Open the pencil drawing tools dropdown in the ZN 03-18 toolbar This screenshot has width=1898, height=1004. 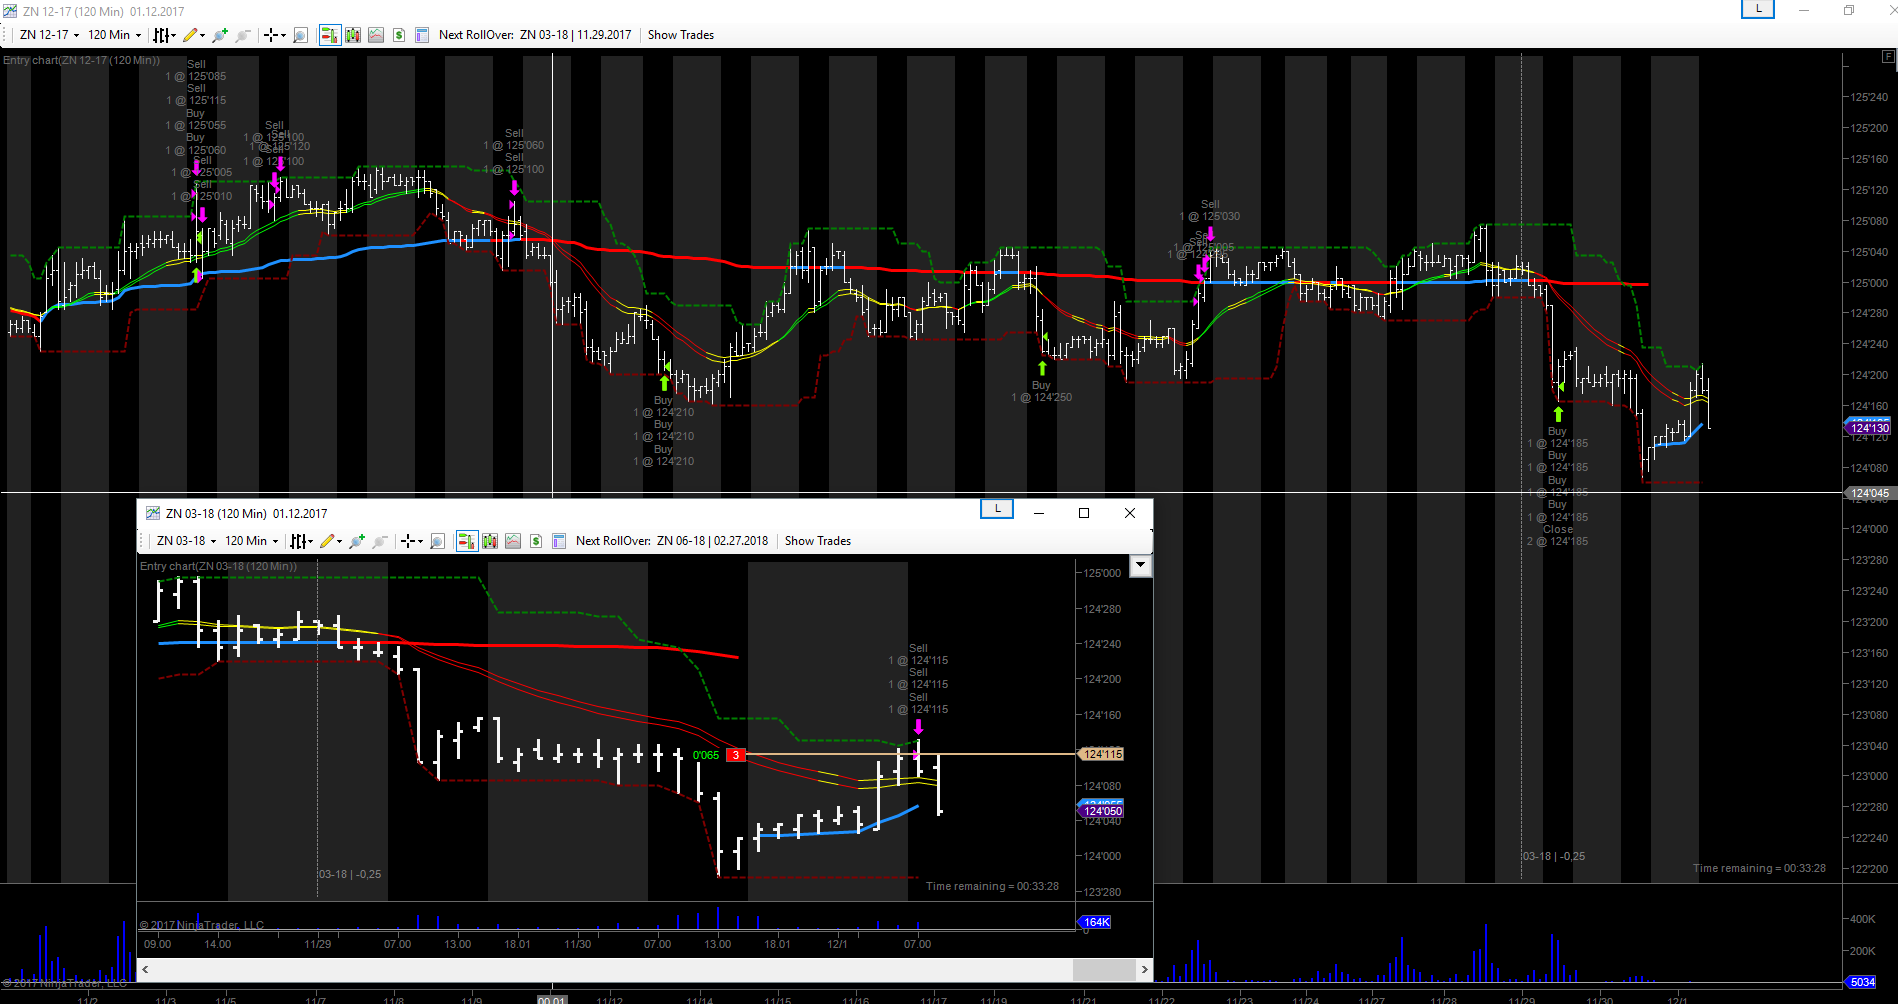[331, 541]
